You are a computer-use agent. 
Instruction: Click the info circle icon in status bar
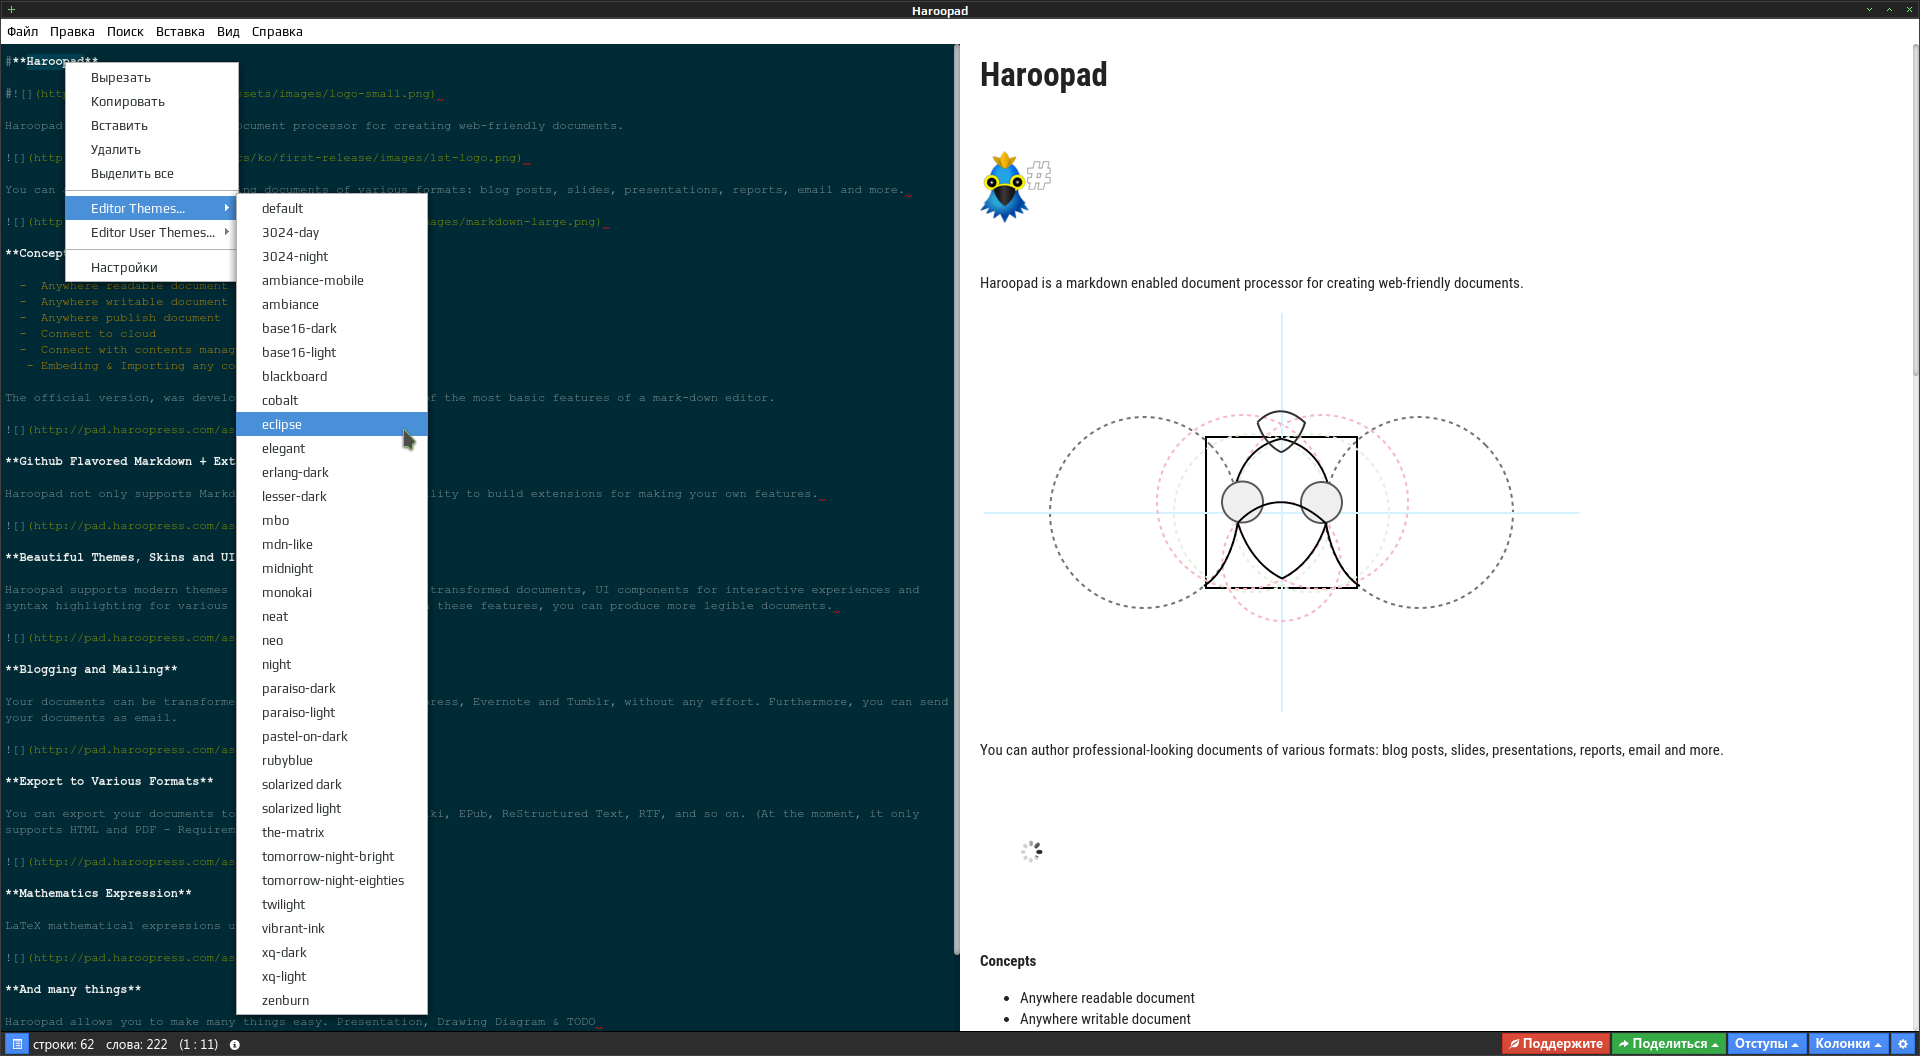235,1045
